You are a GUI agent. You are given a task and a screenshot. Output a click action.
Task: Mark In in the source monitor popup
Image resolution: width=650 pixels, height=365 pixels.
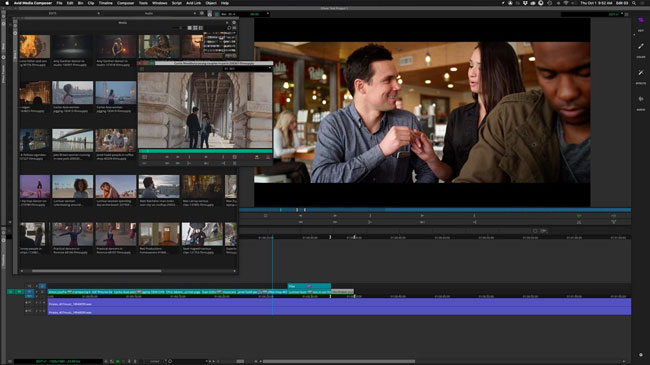(189, 157)
